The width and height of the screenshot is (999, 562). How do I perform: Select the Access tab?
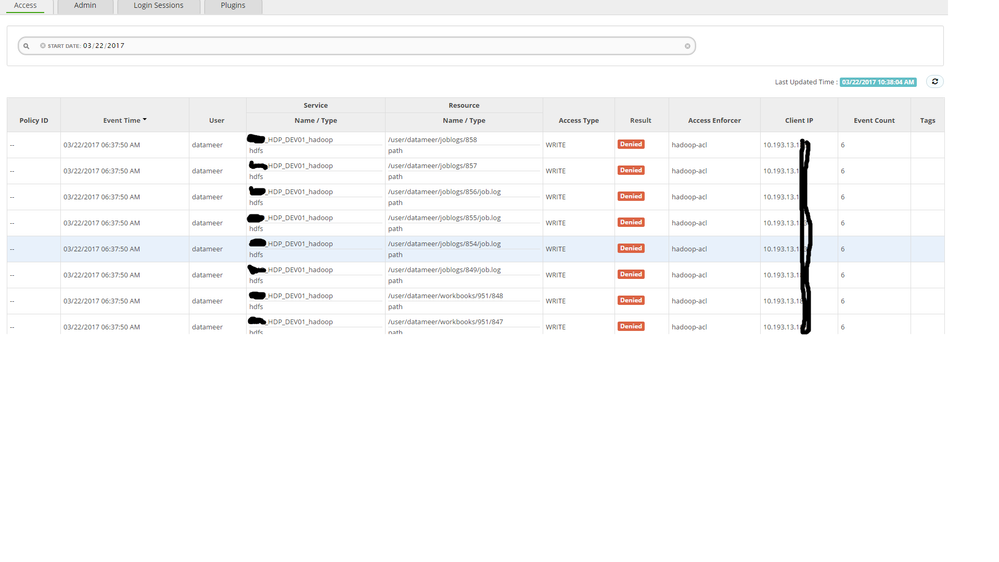point(25,6)
